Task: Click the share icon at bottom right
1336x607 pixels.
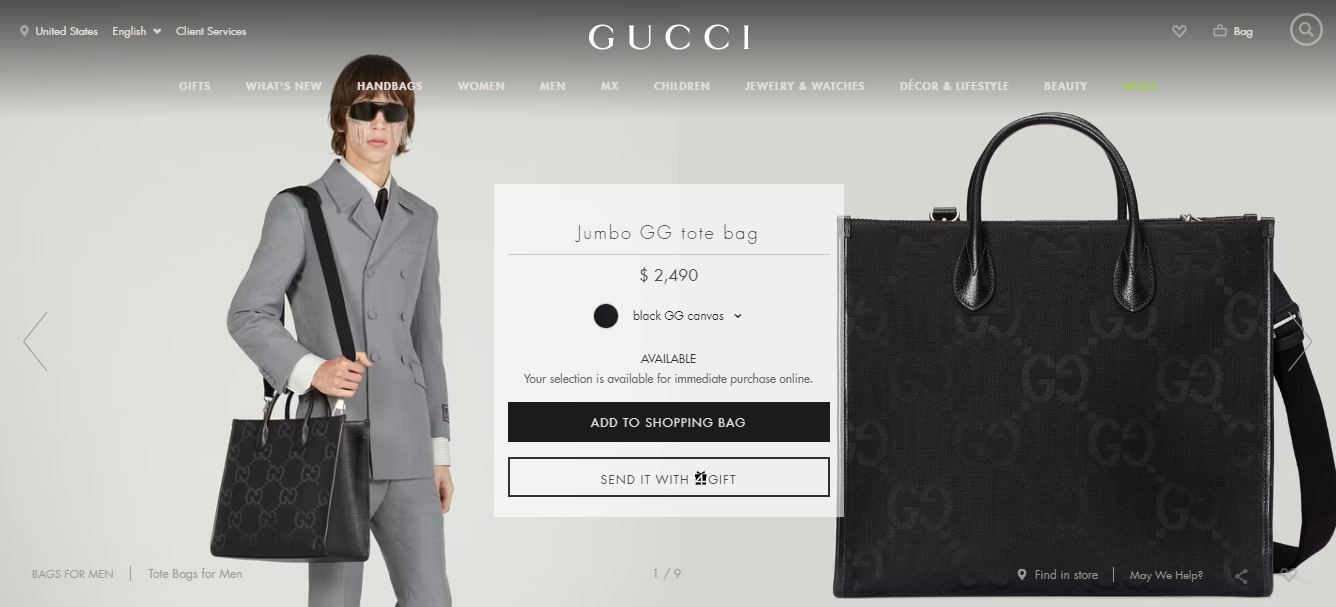Action: pyautogui.click(x=1241, y=575)
